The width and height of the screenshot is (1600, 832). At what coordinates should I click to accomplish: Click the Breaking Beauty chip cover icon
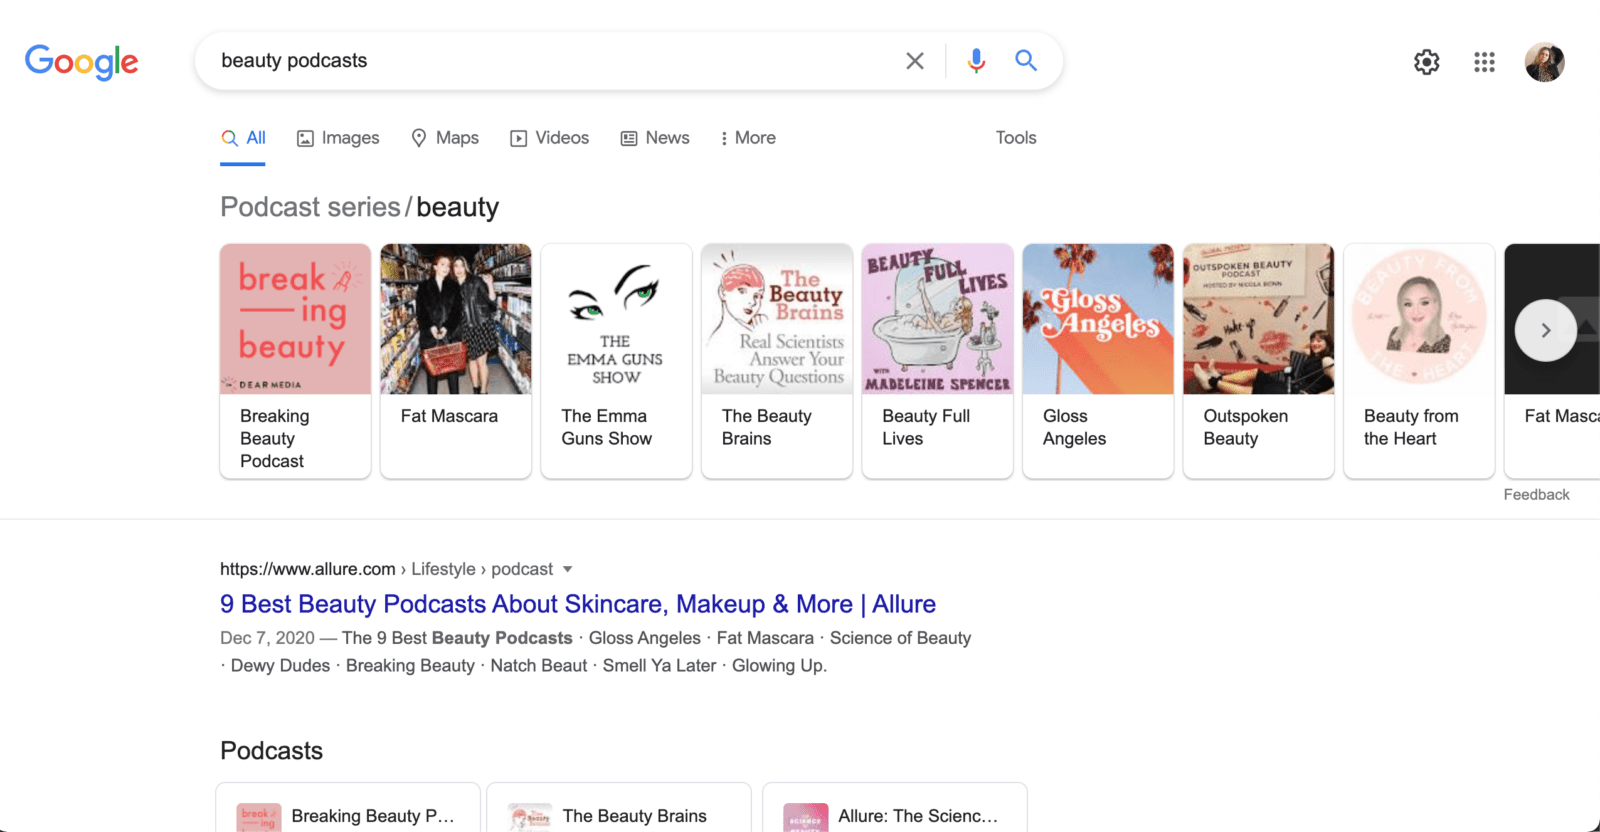(259, 818)
